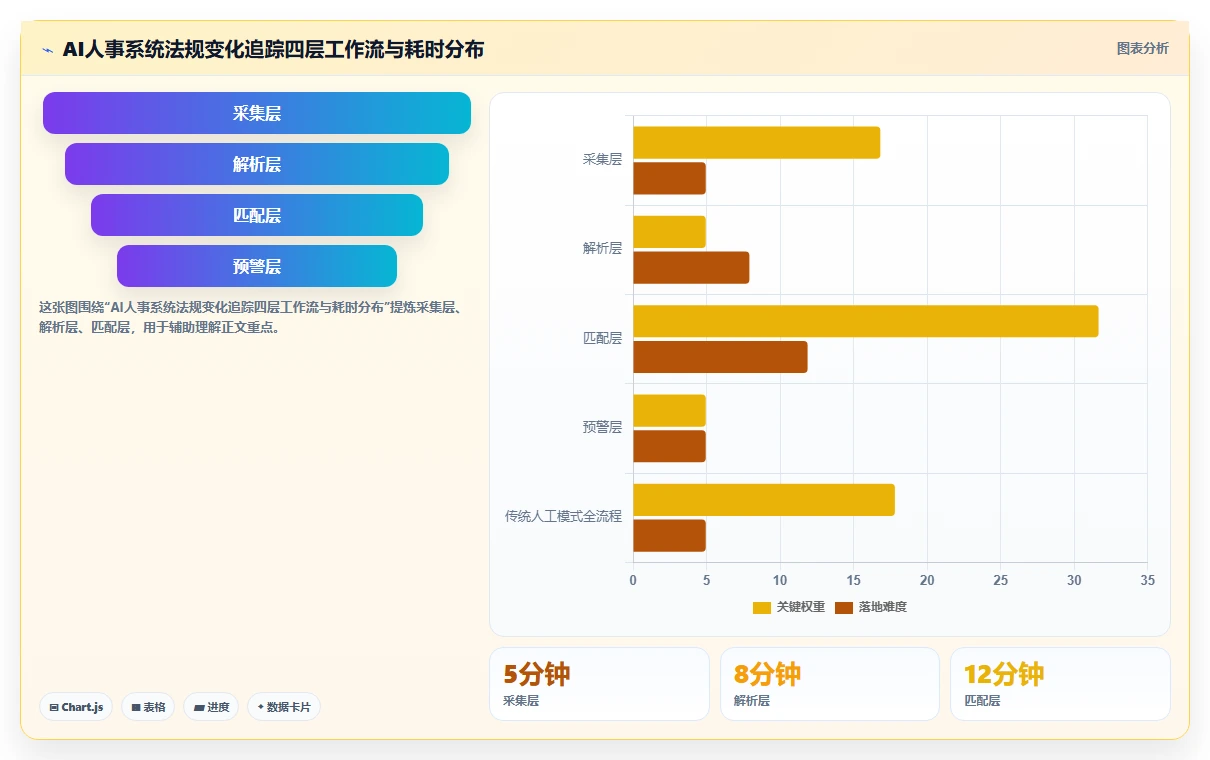1210x760 pixels.
Task: Click the 表格 tag chip
Action: pos(148,707)
